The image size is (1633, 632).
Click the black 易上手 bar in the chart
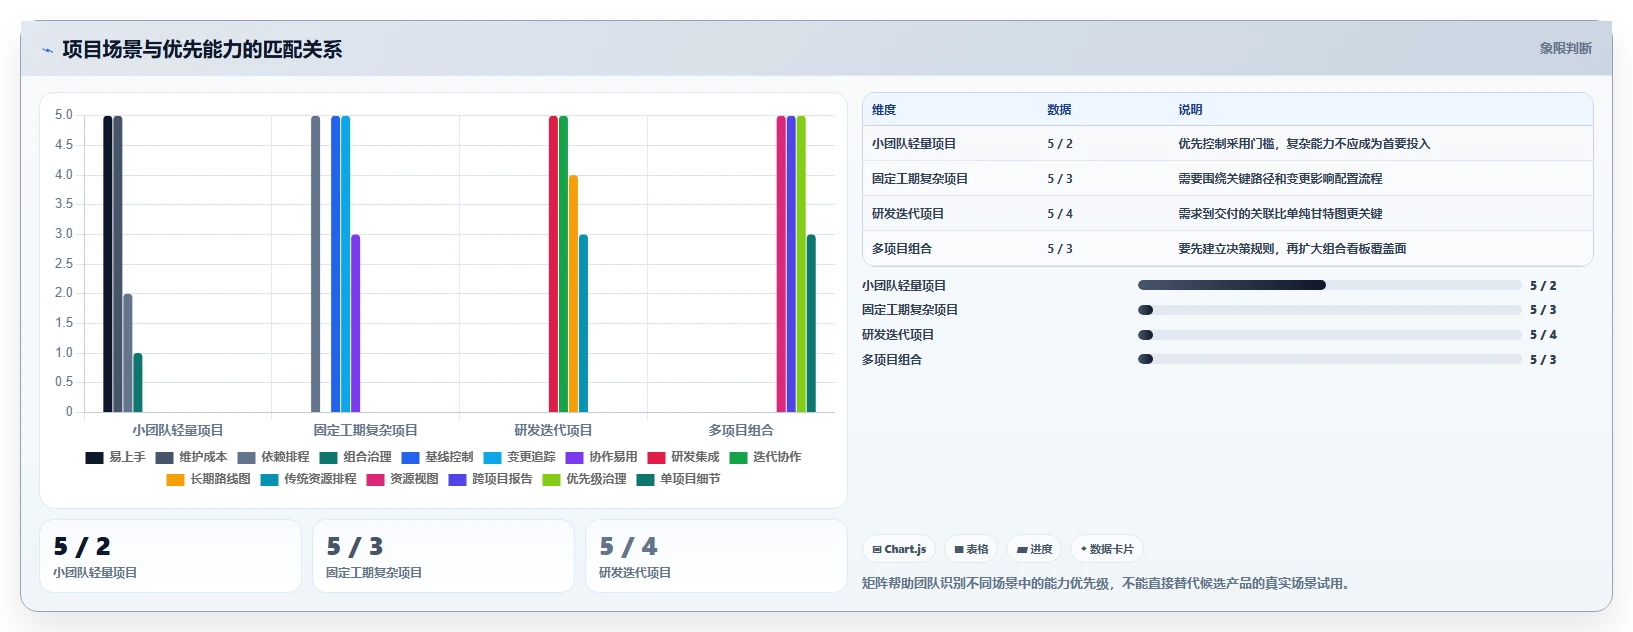pos(107,264)
